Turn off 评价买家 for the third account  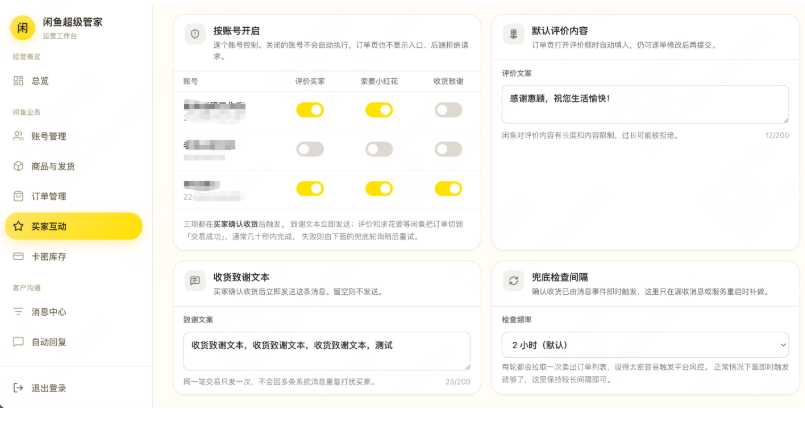[310, 189]
